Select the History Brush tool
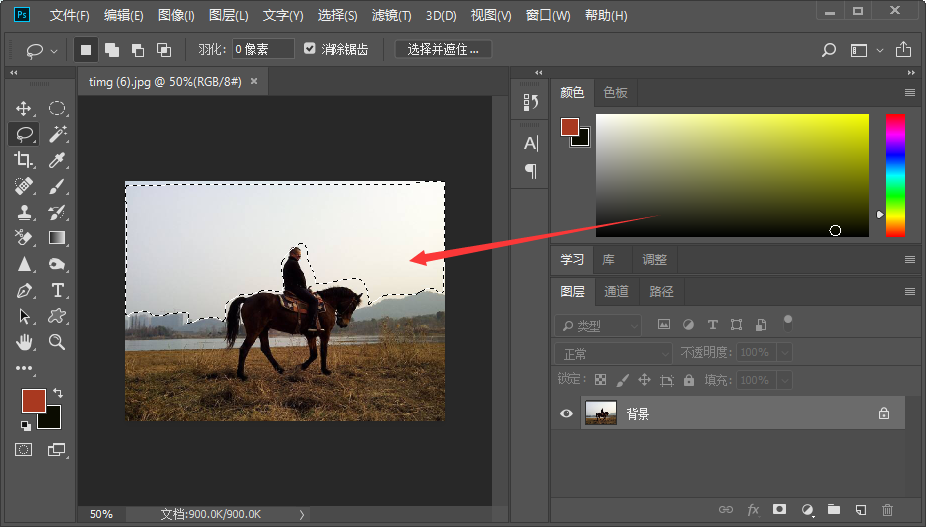 tap(57, 212)
